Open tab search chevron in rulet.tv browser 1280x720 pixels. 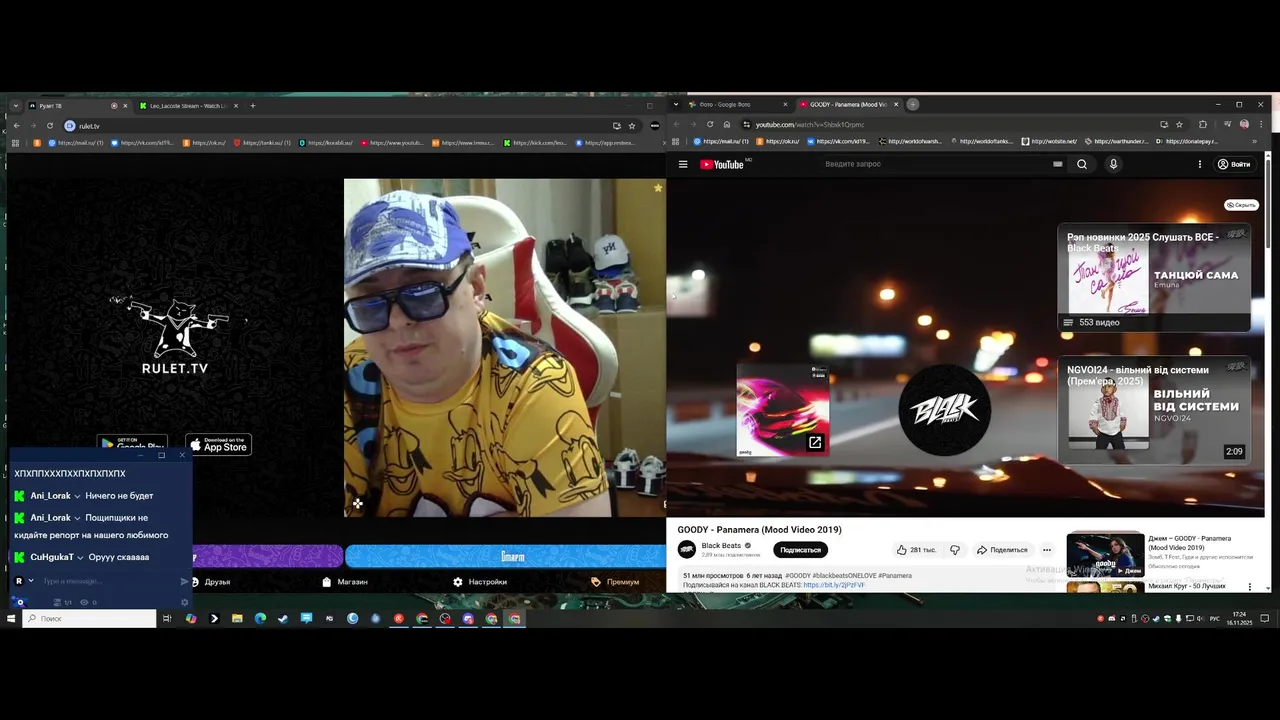16,106
